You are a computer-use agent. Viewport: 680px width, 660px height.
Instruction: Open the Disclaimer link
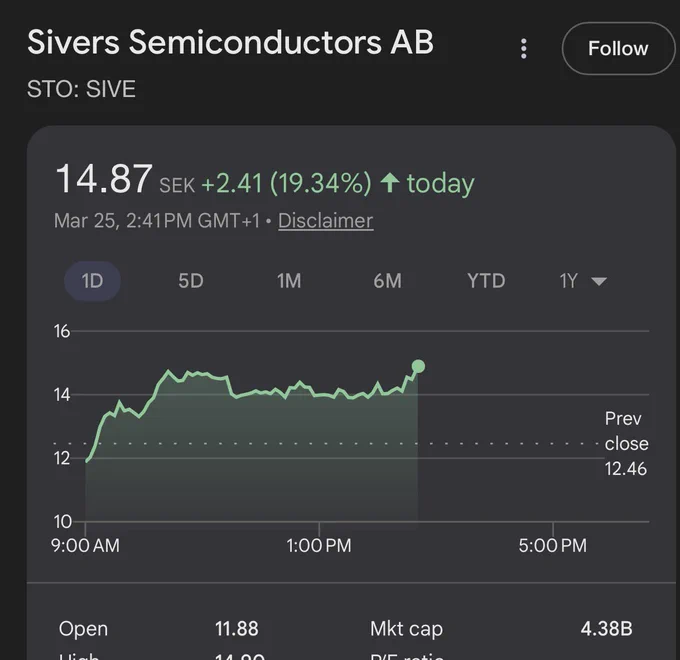pos(326,221)
